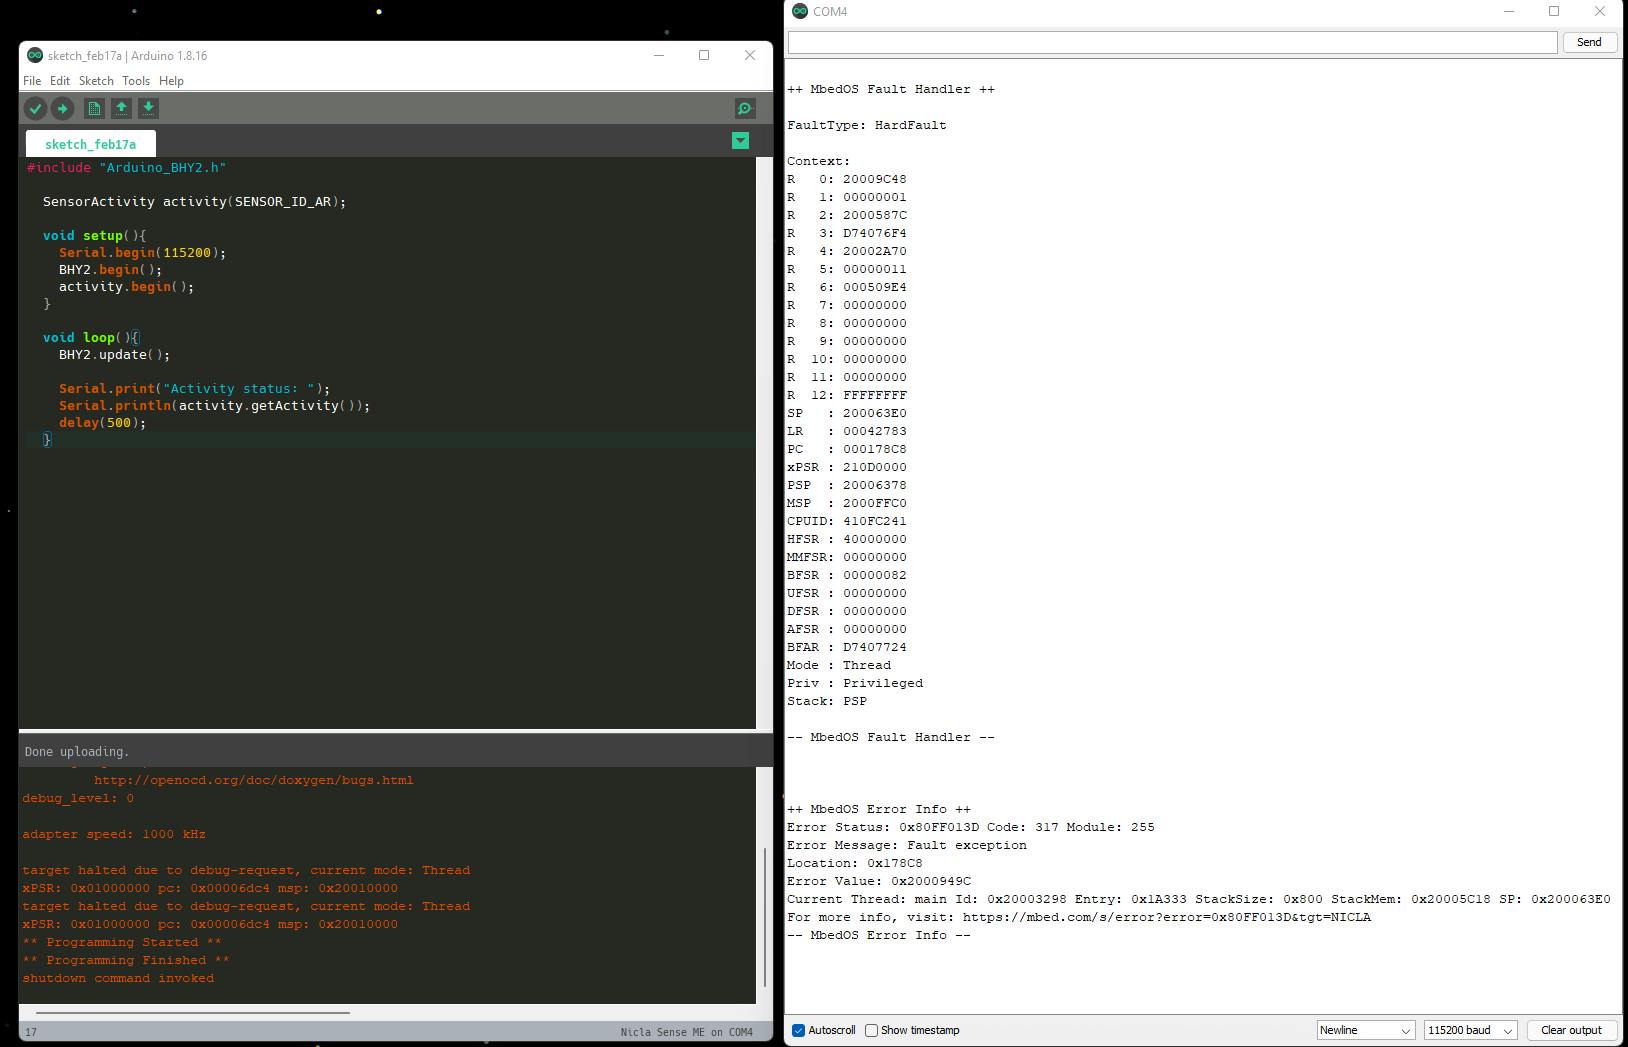Click the Open sketch up-arrow icon
The height and width of the screenshot is (1047, 1628).
(121, 108)
